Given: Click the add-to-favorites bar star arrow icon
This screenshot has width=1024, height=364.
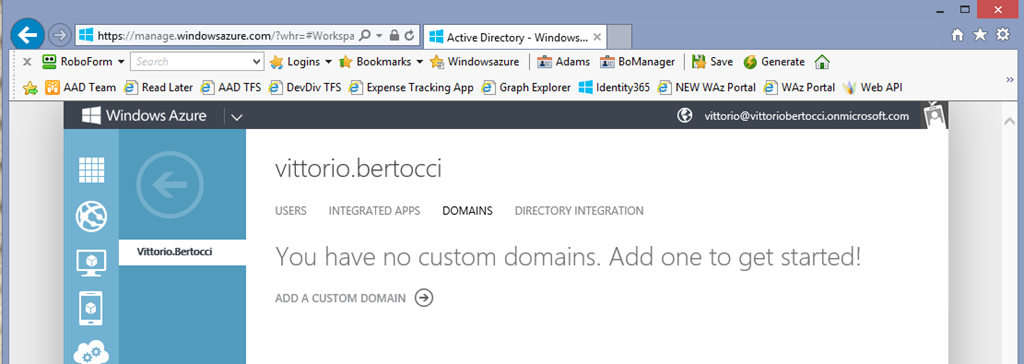Looking at the screenshot, I should 31,88.
